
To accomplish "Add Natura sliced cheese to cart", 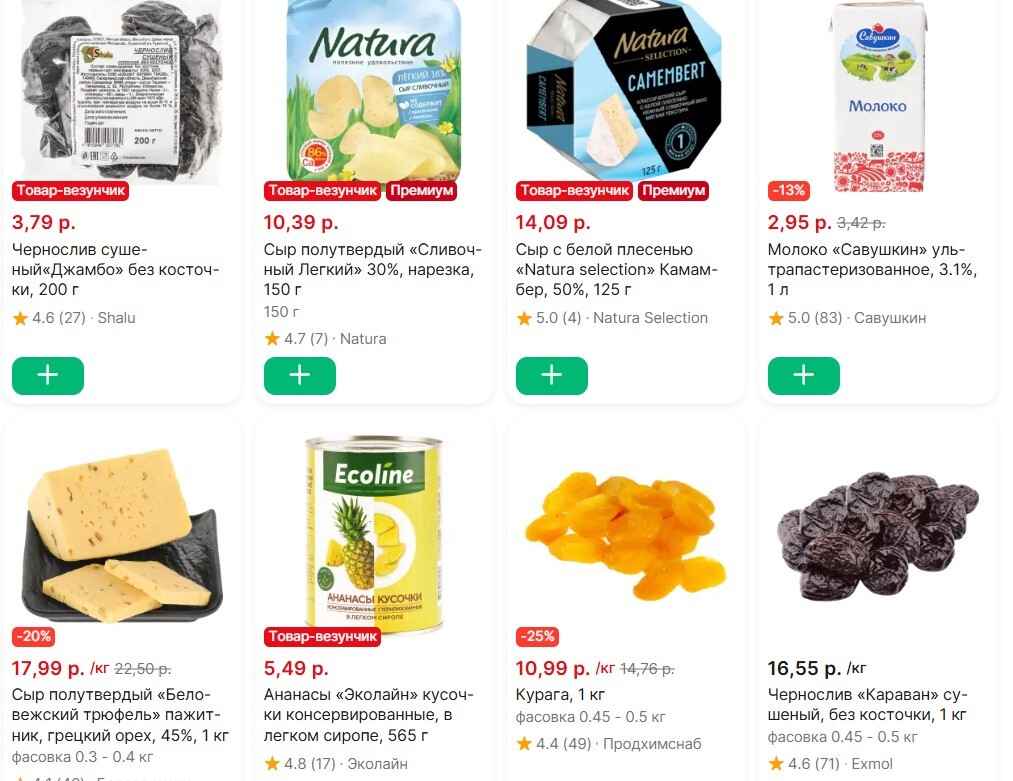I will (x=300, y=375).
